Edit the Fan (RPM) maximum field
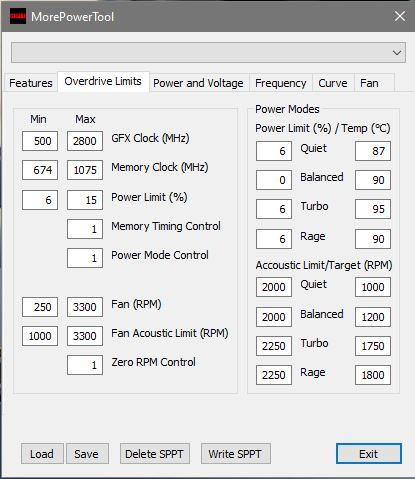This screenshot has width=415, height=479. 85,307
